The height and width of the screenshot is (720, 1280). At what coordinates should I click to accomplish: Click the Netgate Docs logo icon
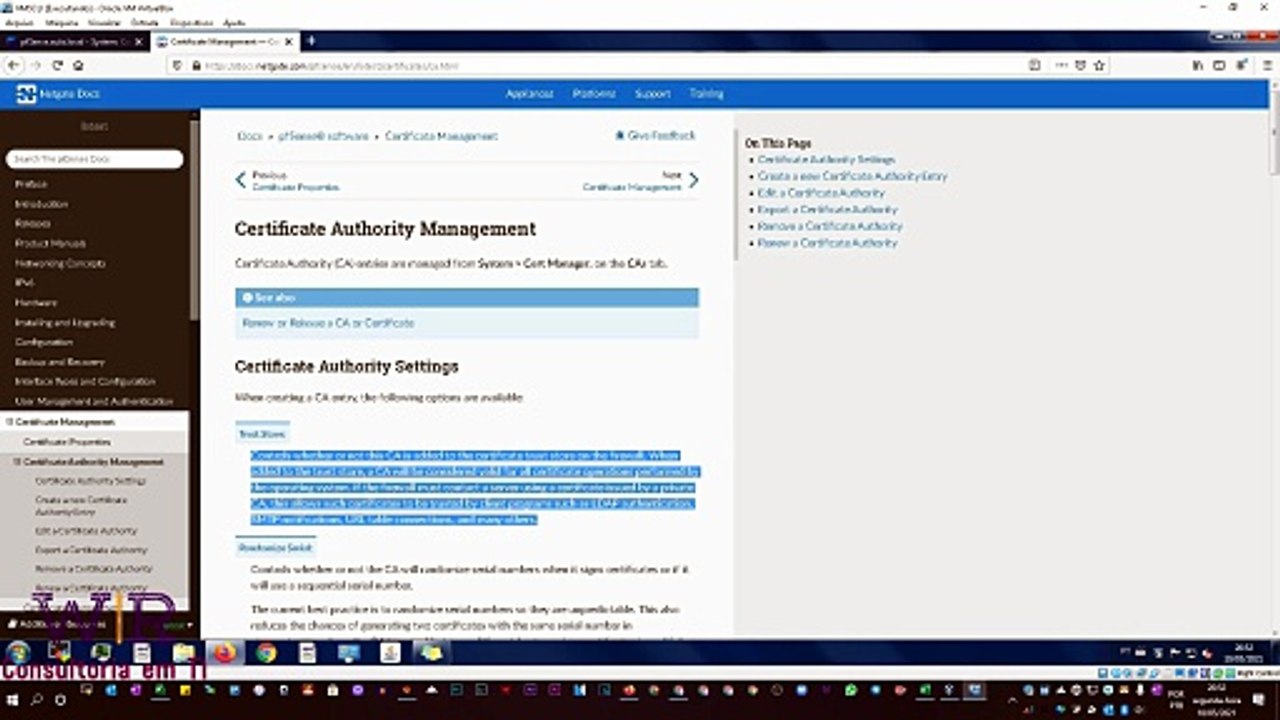pos(27,94)
